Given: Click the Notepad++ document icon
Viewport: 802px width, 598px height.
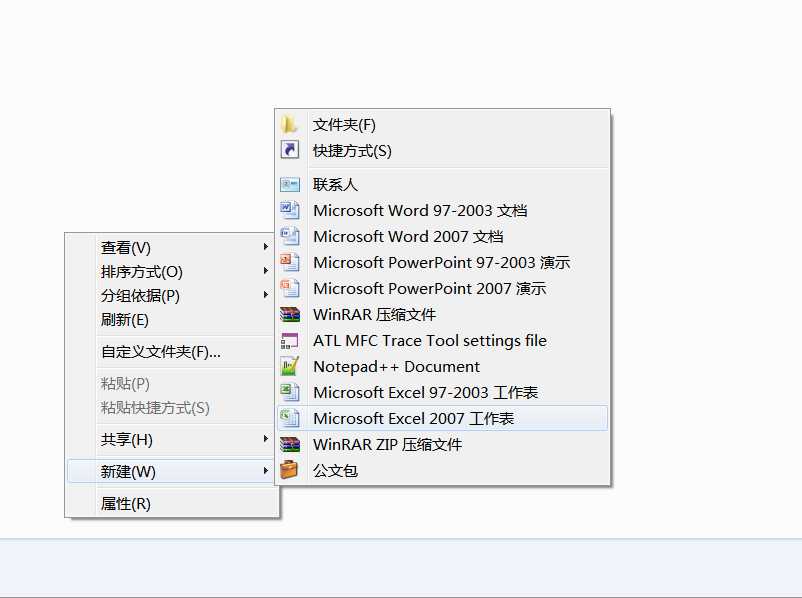Looking at the screenshot, I should 289,366.
